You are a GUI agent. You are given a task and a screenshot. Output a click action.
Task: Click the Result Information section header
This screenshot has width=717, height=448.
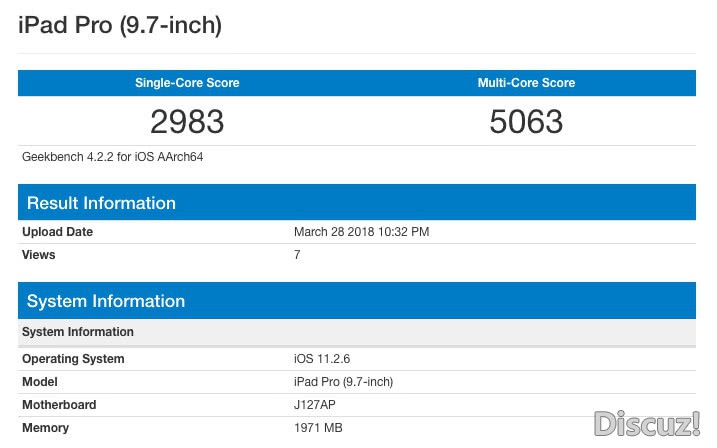pyautogui.click(x=101, y=203)
